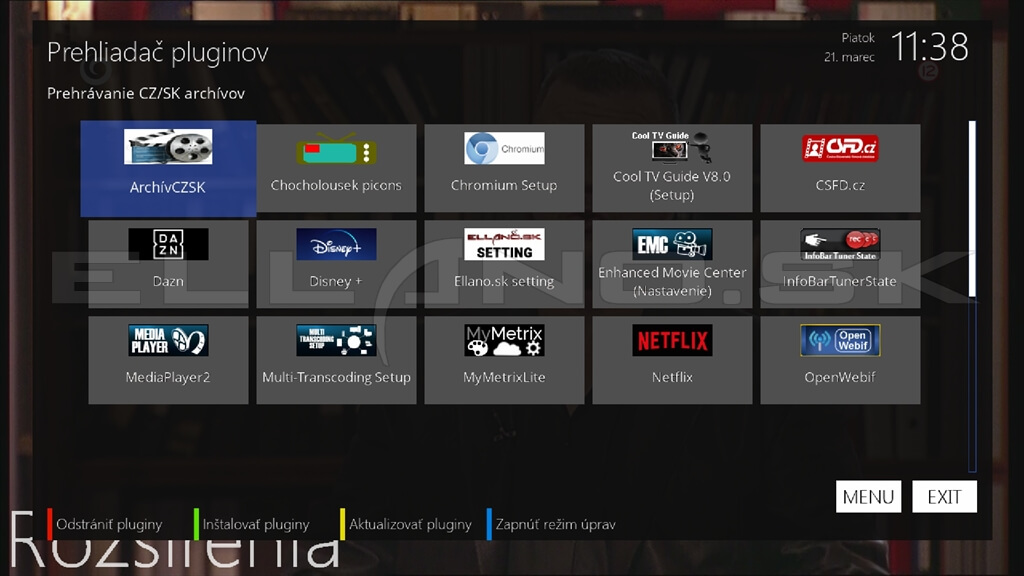Select the CSFD.cz label
This screenshot has height=576, width=1024.
[840, 185]
